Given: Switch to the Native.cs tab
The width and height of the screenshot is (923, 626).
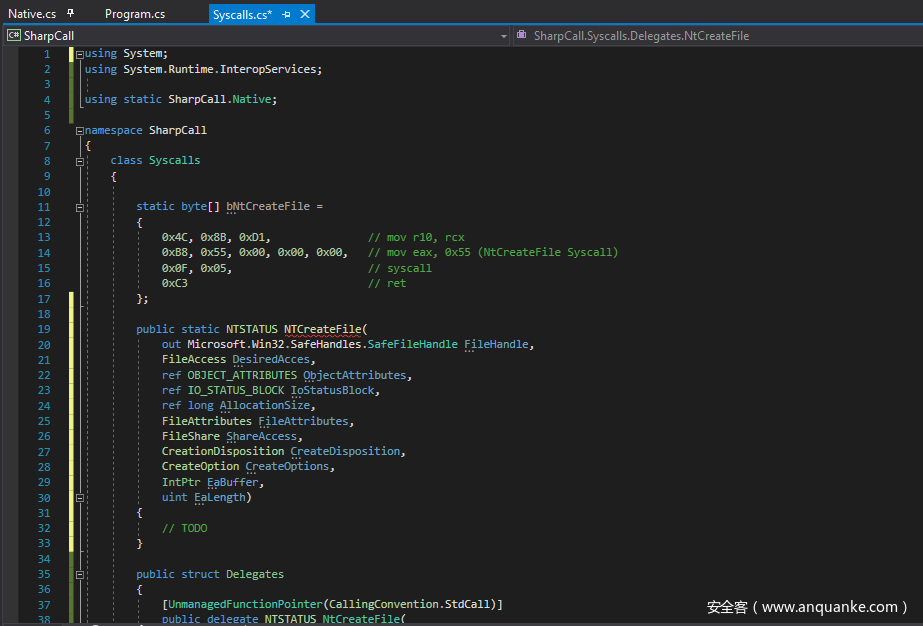Looking at the screenshot, I should [32, 14].
